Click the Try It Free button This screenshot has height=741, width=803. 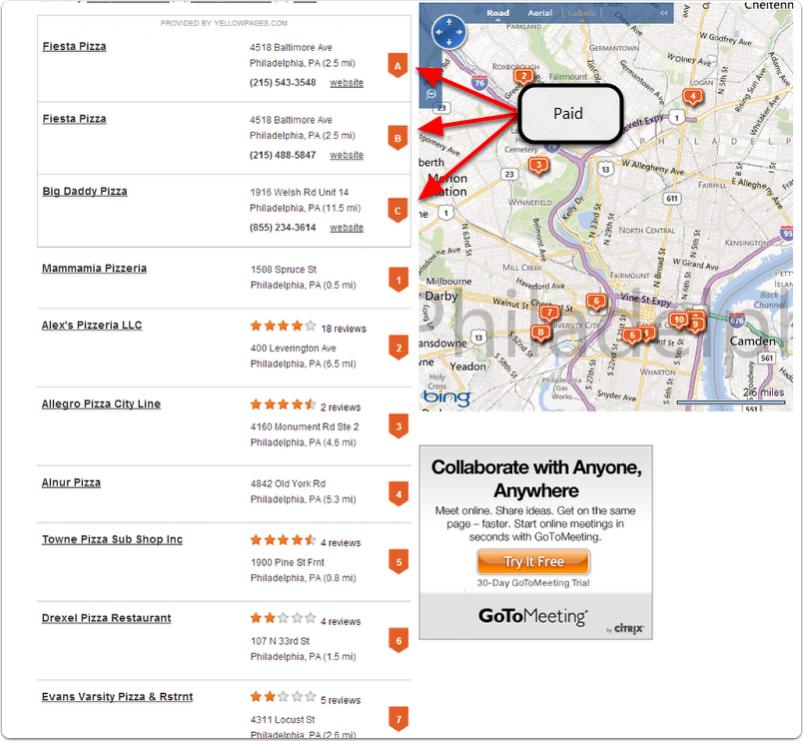534,562
